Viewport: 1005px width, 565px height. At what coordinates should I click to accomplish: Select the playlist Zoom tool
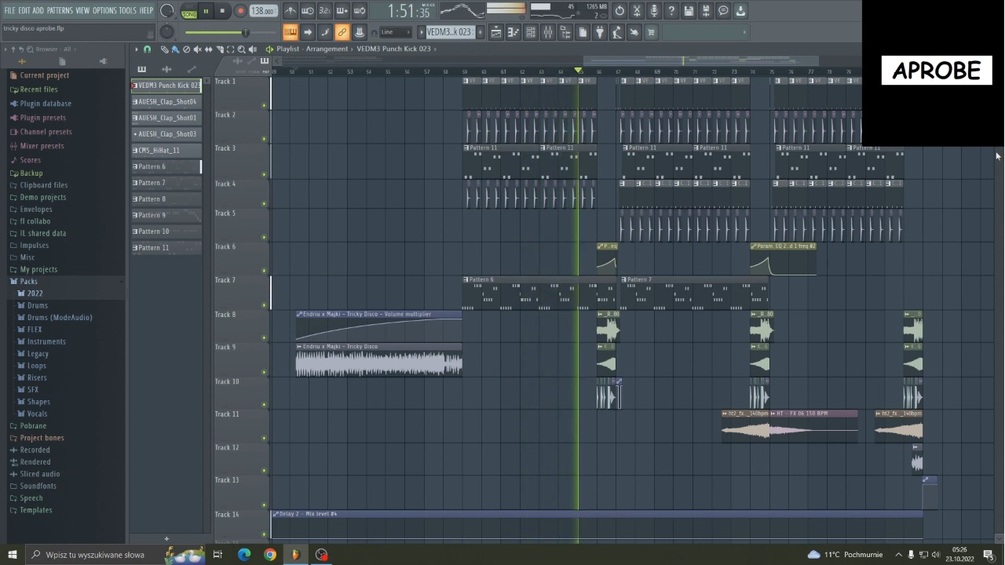tap(241, 49)
